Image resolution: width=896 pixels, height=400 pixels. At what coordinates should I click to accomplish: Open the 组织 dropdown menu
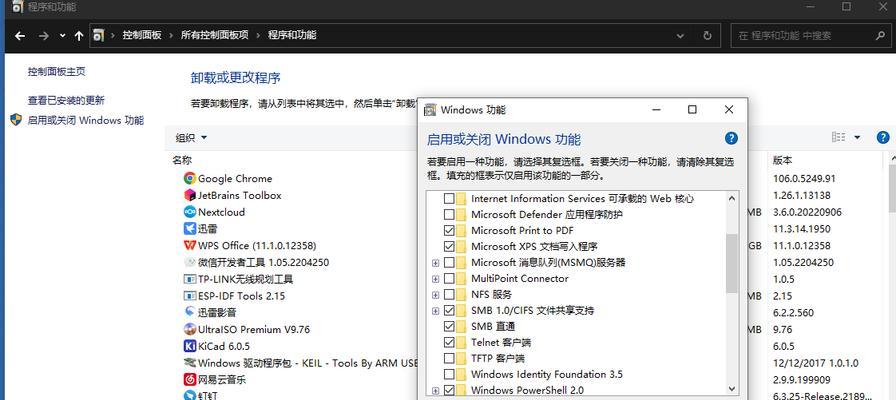point(191,138)
